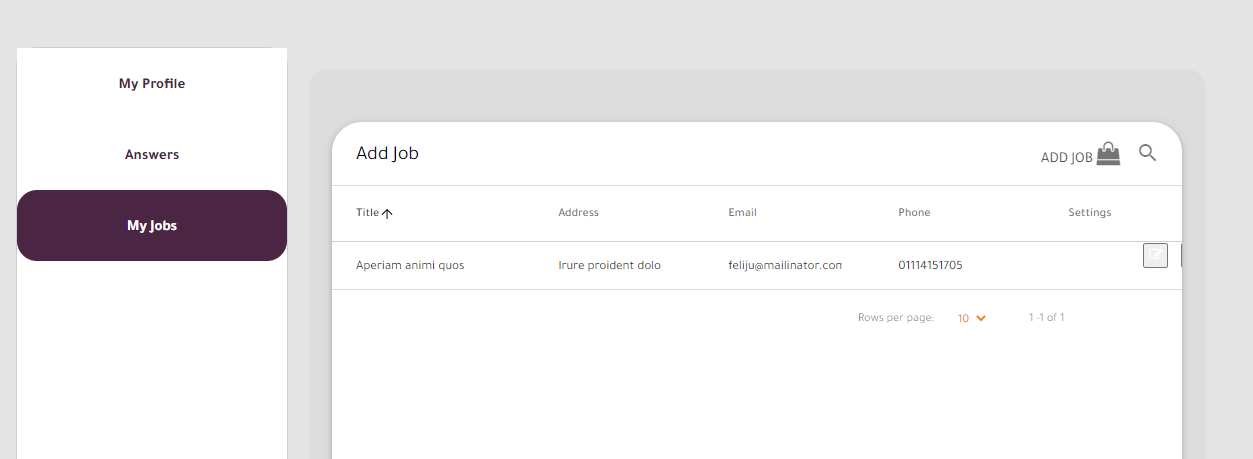
Task: Open the My Profile menu item
Action: (152, 84)
